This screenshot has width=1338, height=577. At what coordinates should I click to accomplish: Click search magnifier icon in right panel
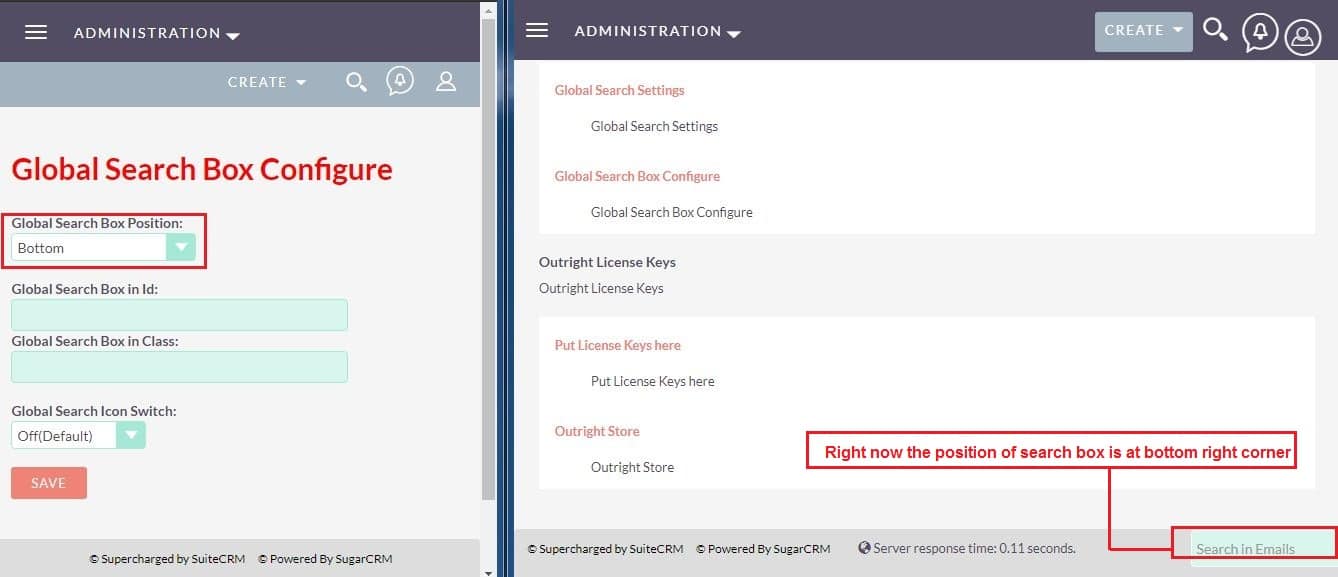(1215, 30)
